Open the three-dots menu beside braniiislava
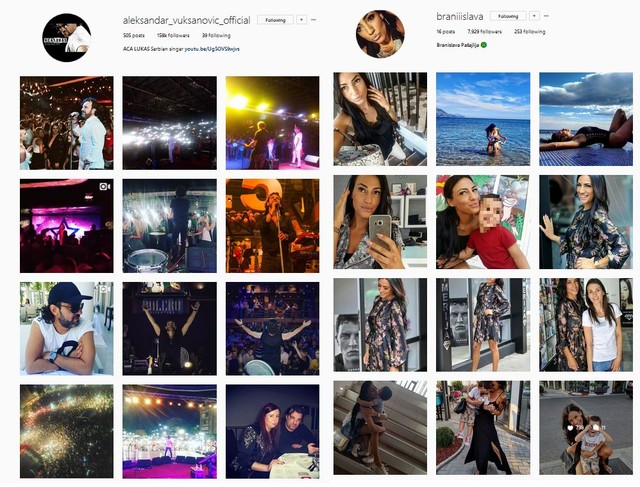Screen dimensions: 640x487 (546, 16)
